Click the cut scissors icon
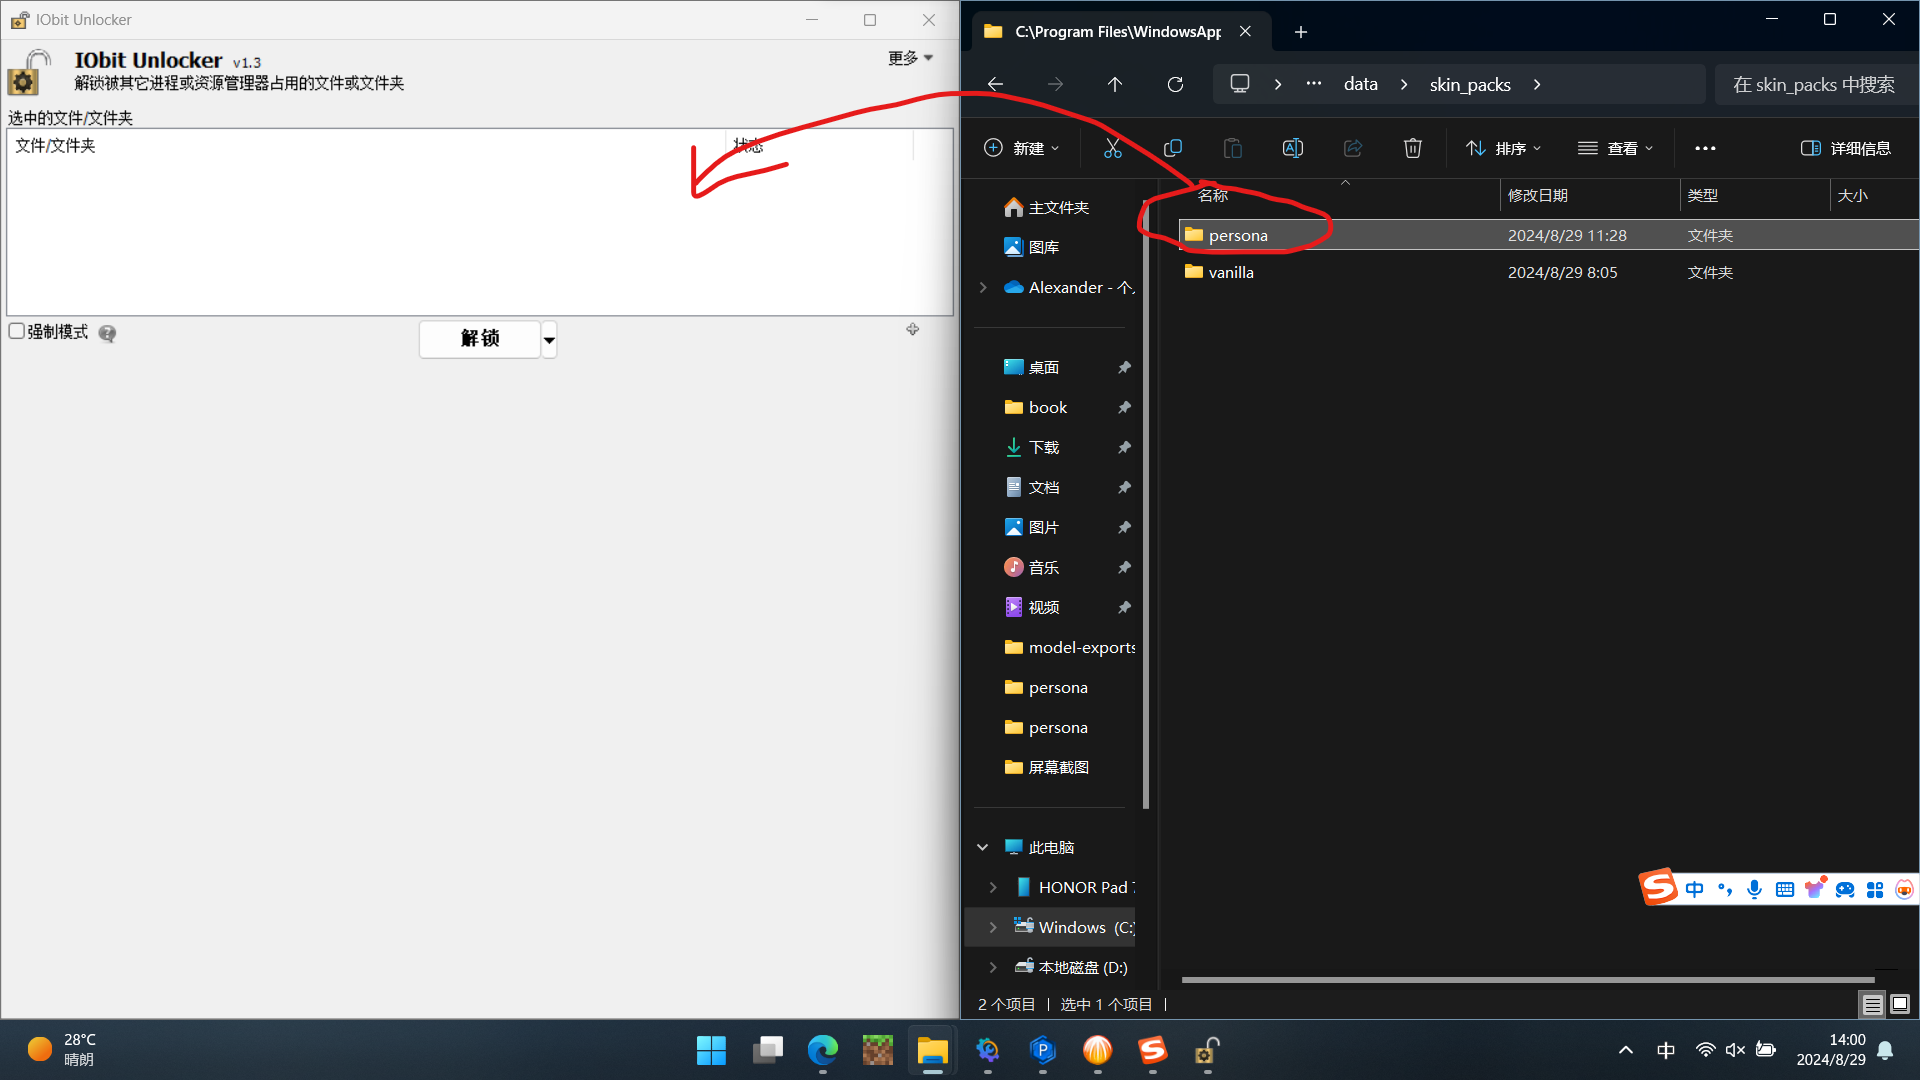1920x1080 pixels. coord(1112,148)
